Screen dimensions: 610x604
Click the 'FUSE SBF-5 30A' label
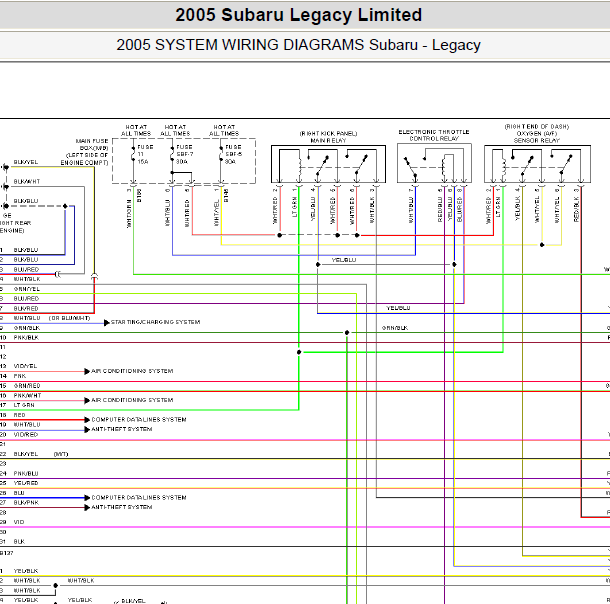click(233, 154)
